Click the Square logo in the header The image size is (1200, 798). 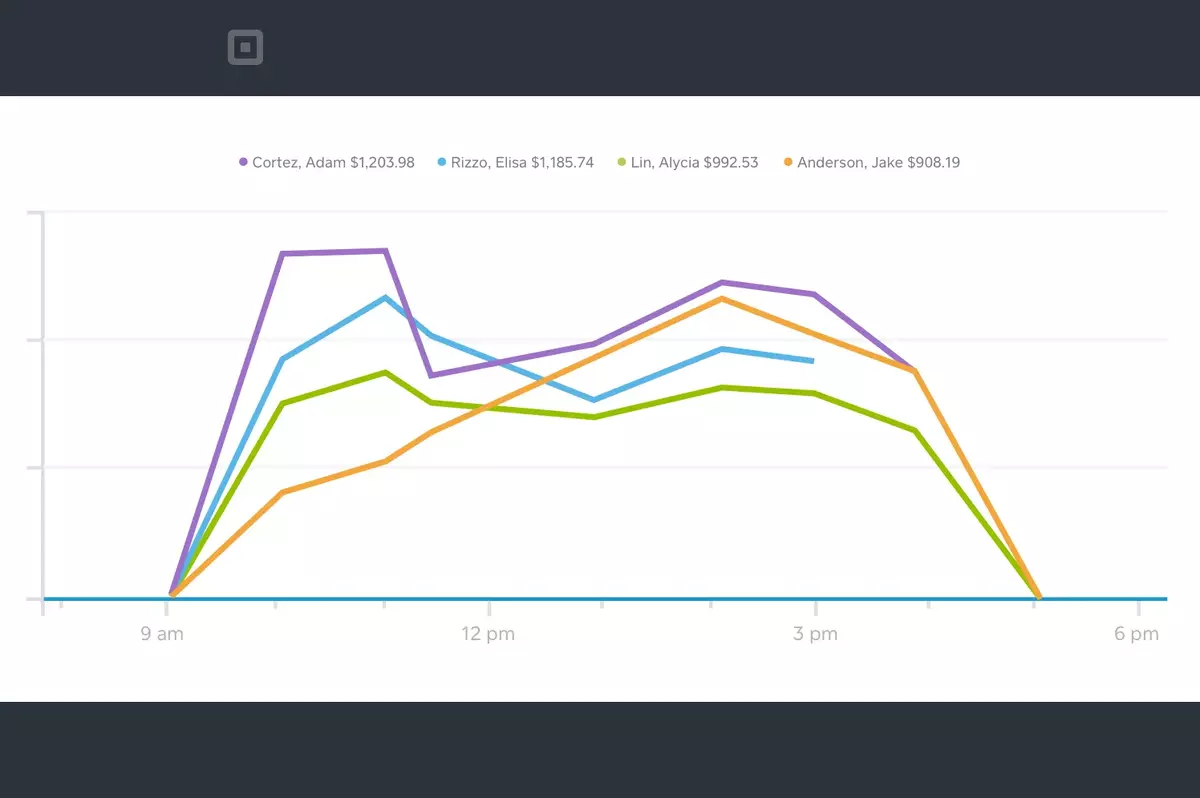246,47
